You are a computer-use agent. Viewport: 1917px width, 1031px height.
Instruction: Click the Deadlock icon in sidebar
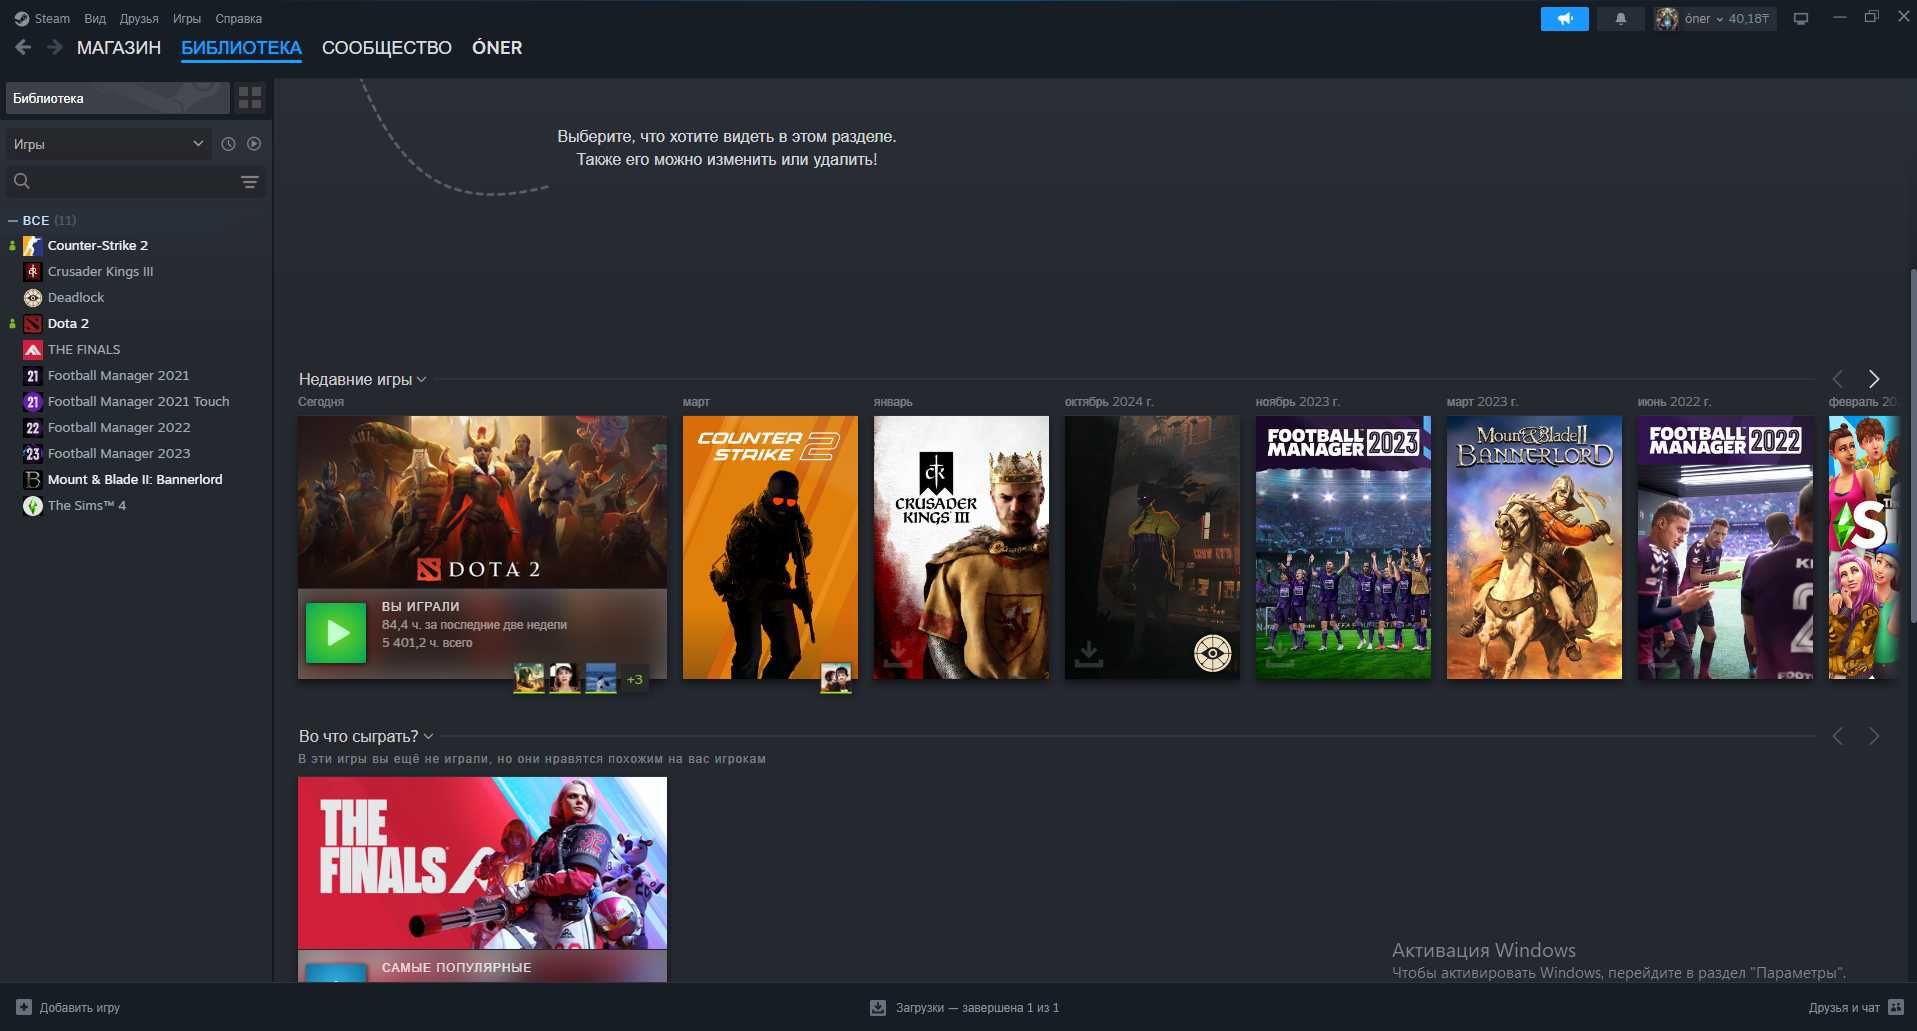pyautogui.click(x=33, y=297)
